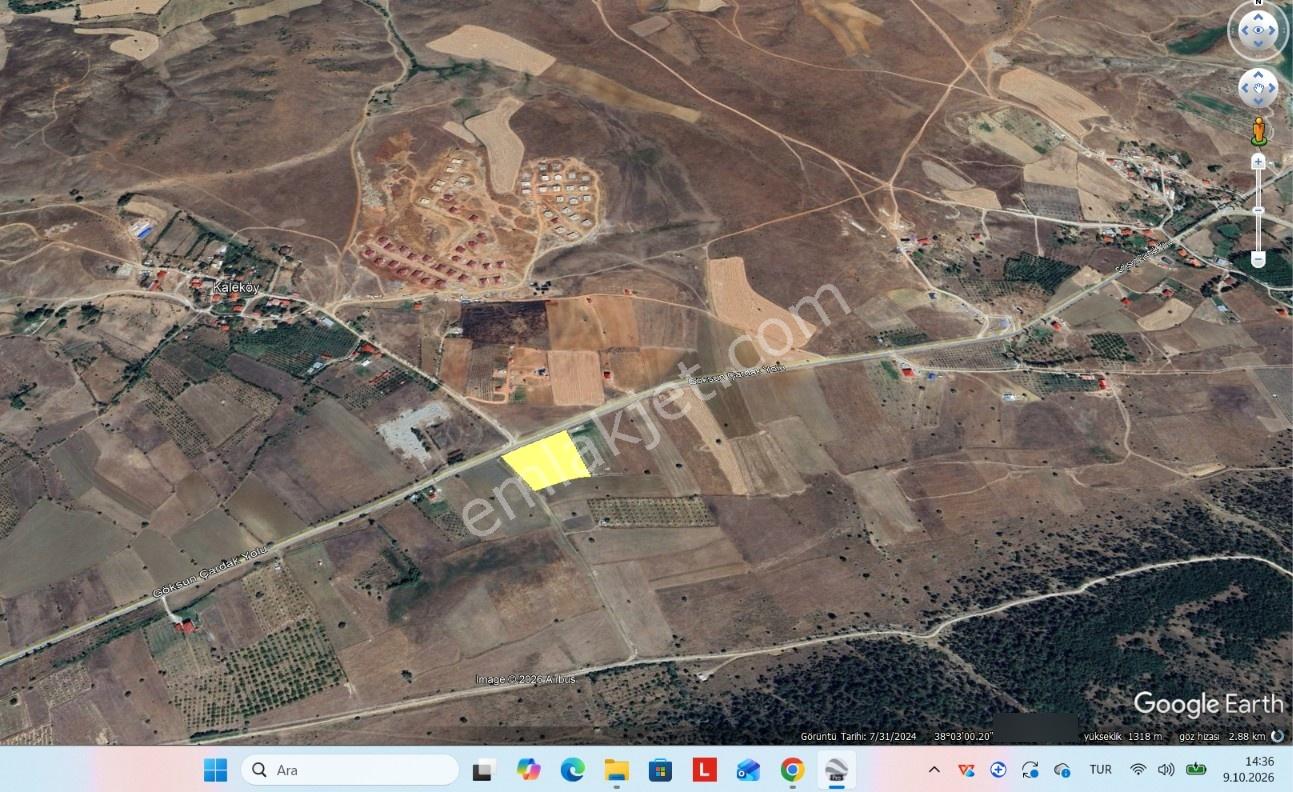Open Microsoft Store from the taskbar
Screen dimensions: 1293x792
tap(660, 770)
